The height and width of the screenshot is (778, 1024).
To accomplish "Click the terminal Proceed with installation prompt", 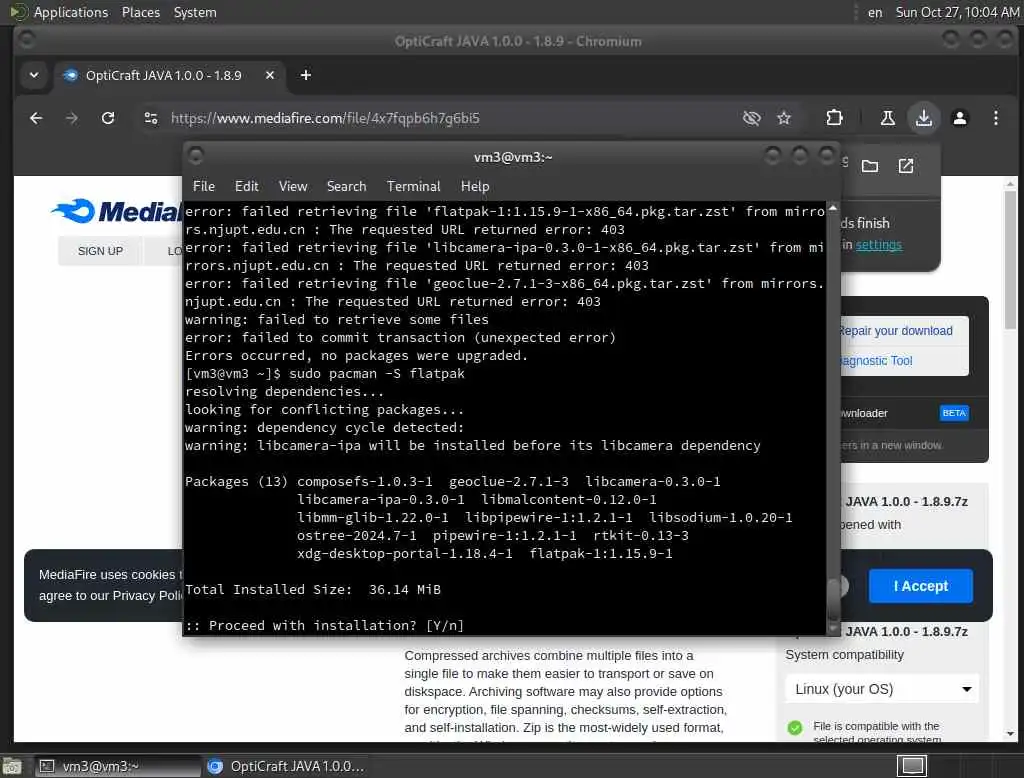I will 325,625.
